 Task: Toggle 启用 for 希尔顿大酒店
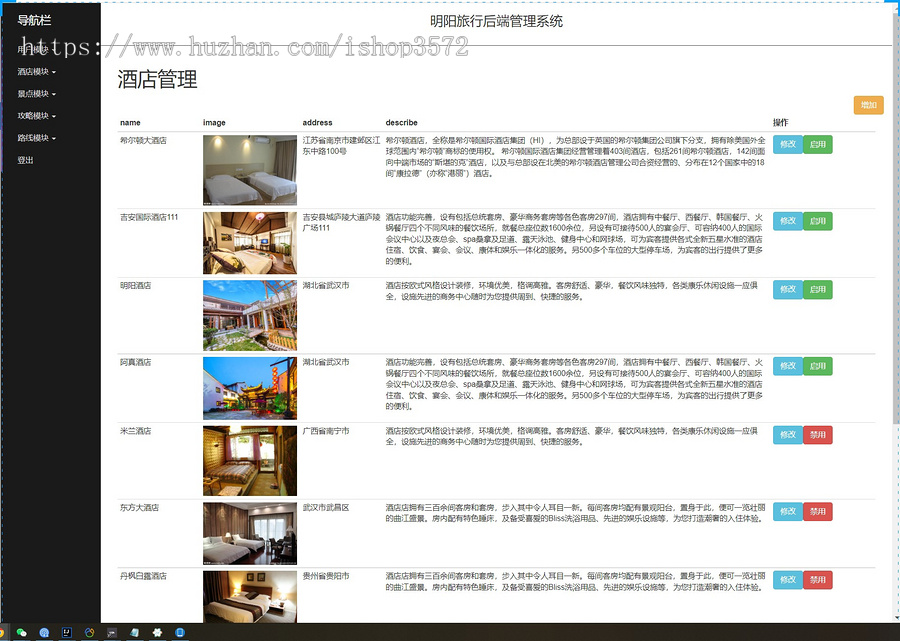pyautogui.click(x=817, y=144)
